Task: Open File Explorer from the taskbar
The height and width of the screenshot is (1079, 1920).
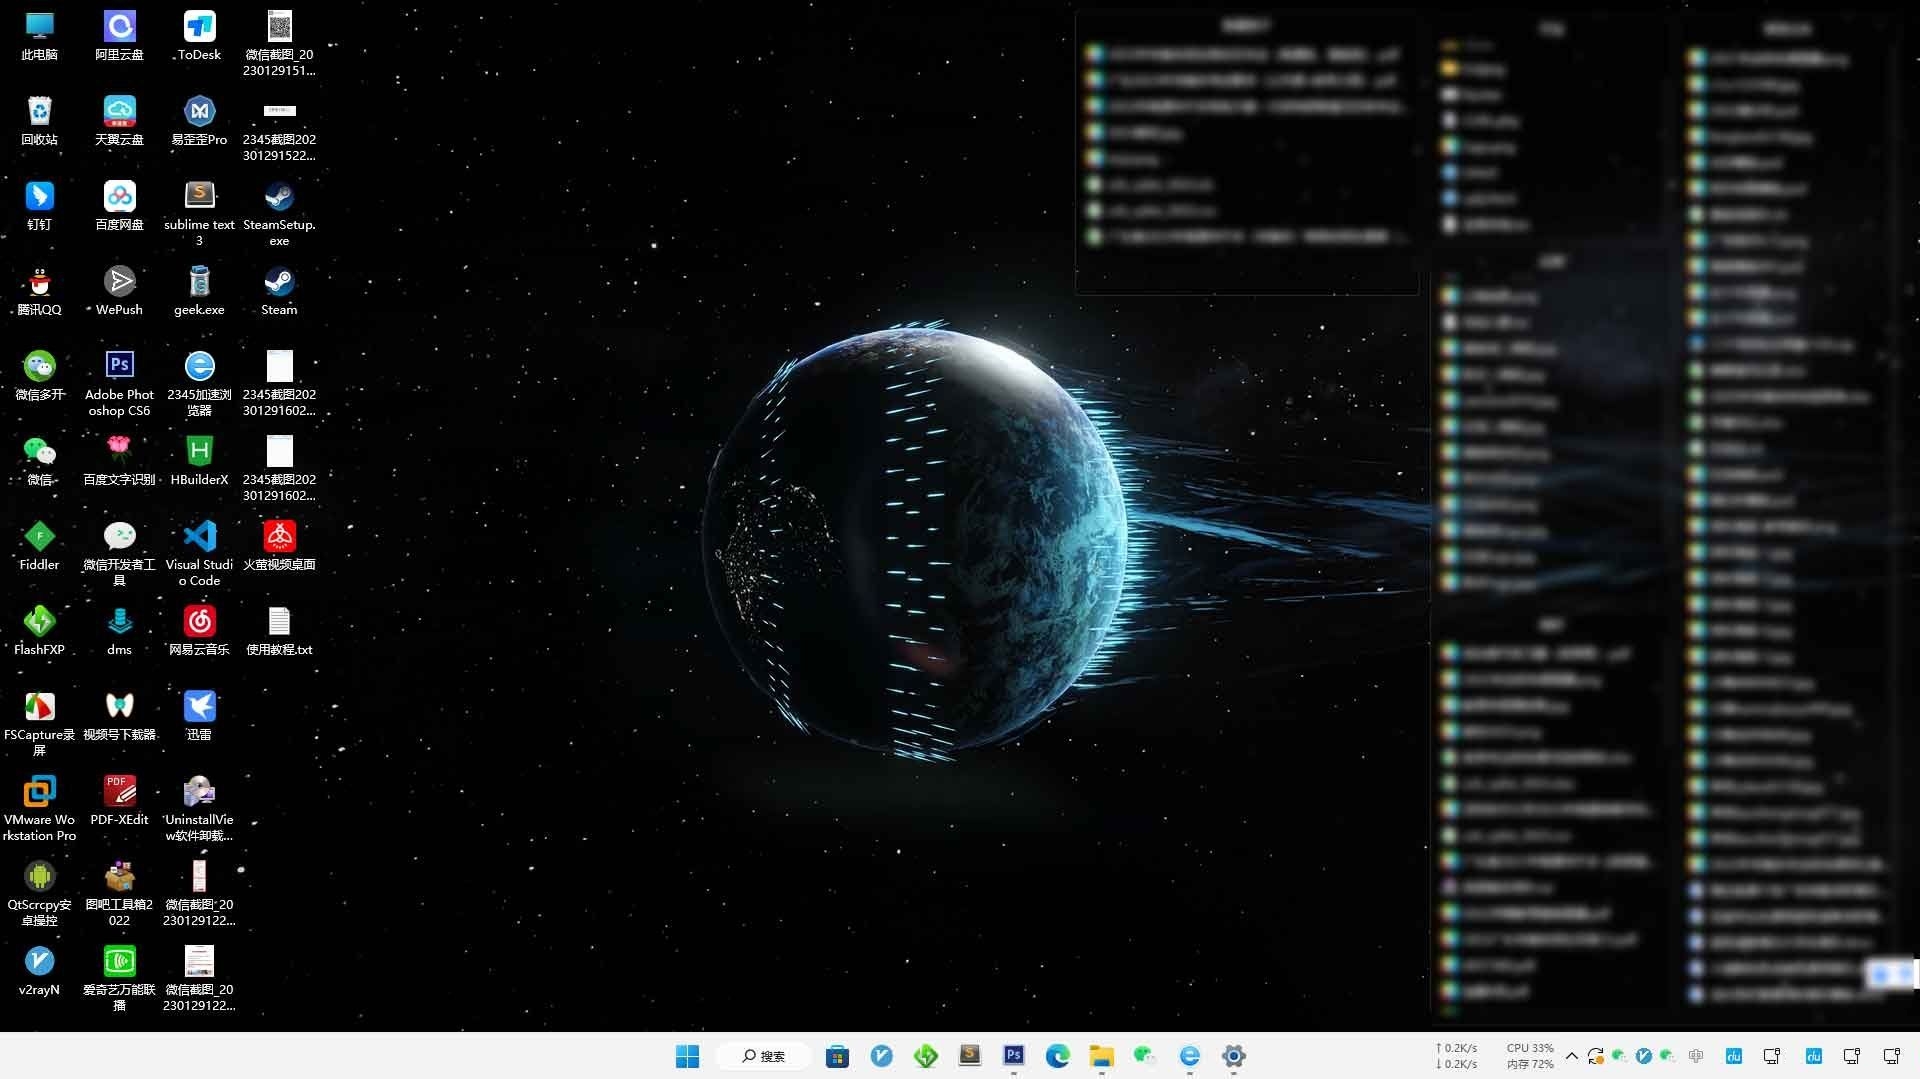Action: [1101, 1056]
